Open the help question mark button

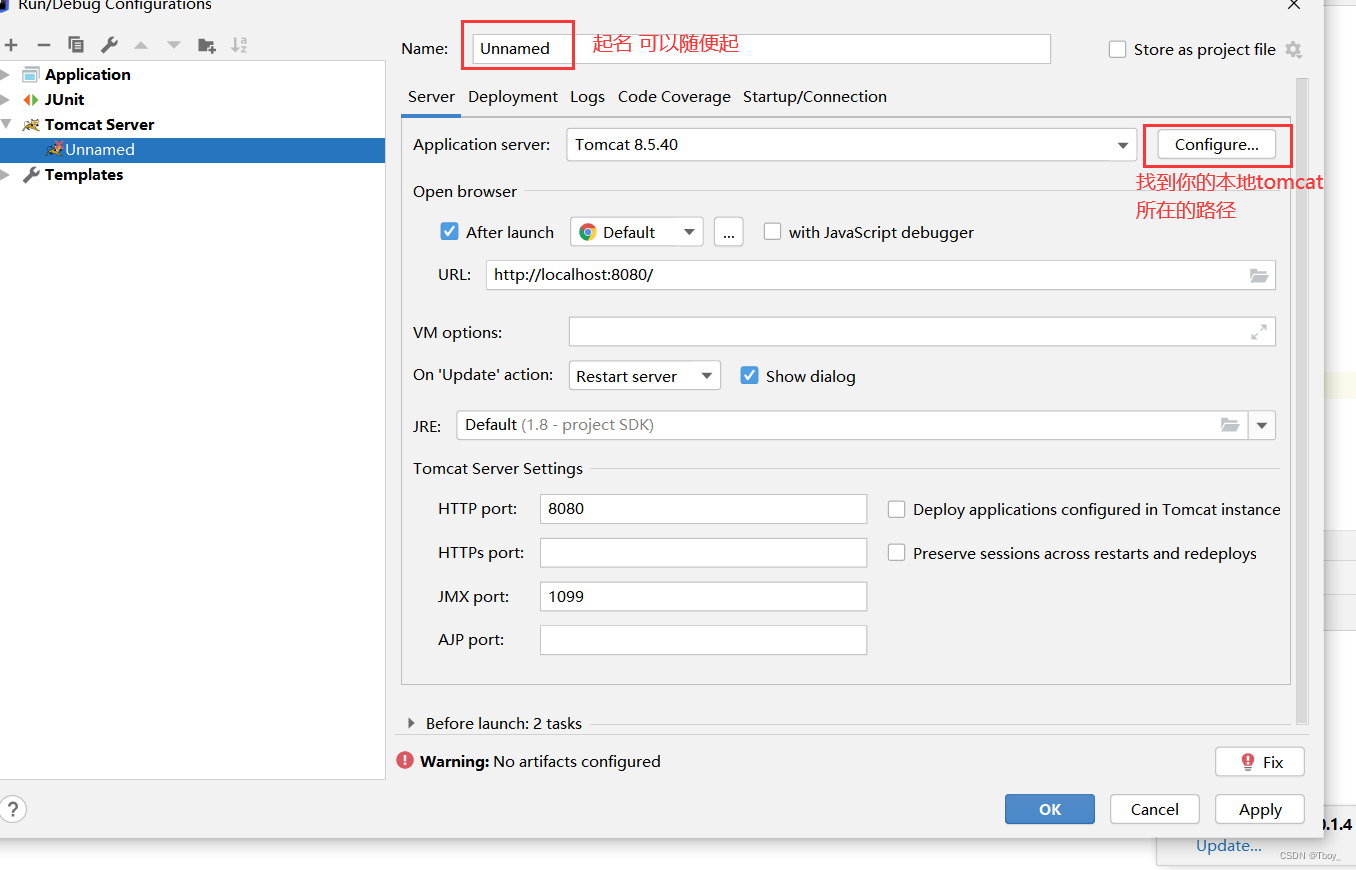tap(14, 809)
